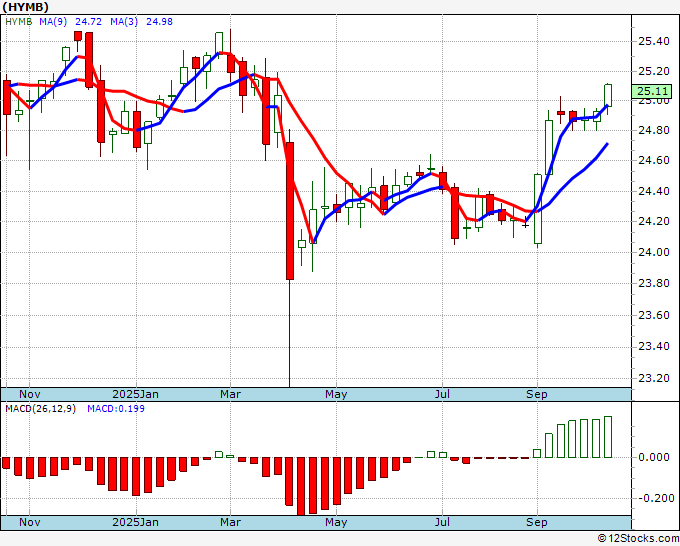Click Jul on the MACD panel time axis
Screen dimensions: 680x546
pyautogui.click(x=442, y=522)
